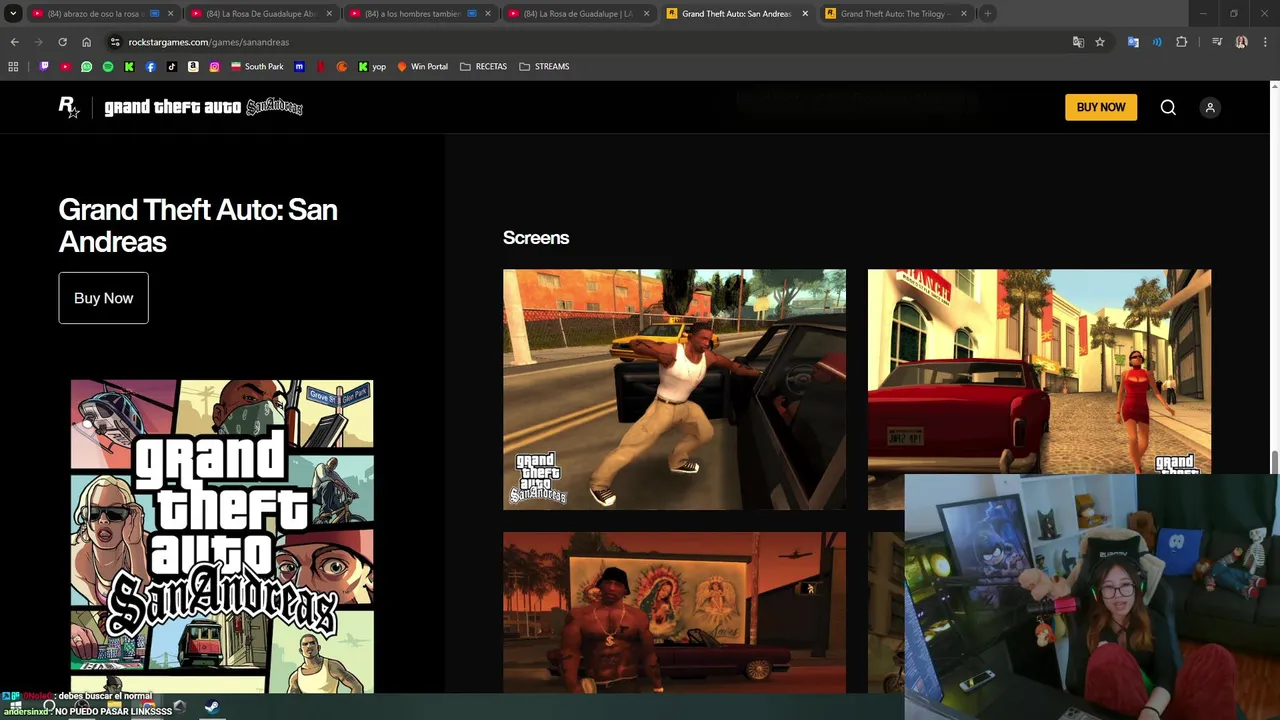This screenshot has height=720, width=1280.
Task: Switch to 'La Rosa De Guadalupe Ab' tab
Action: (x=260, y=14)
